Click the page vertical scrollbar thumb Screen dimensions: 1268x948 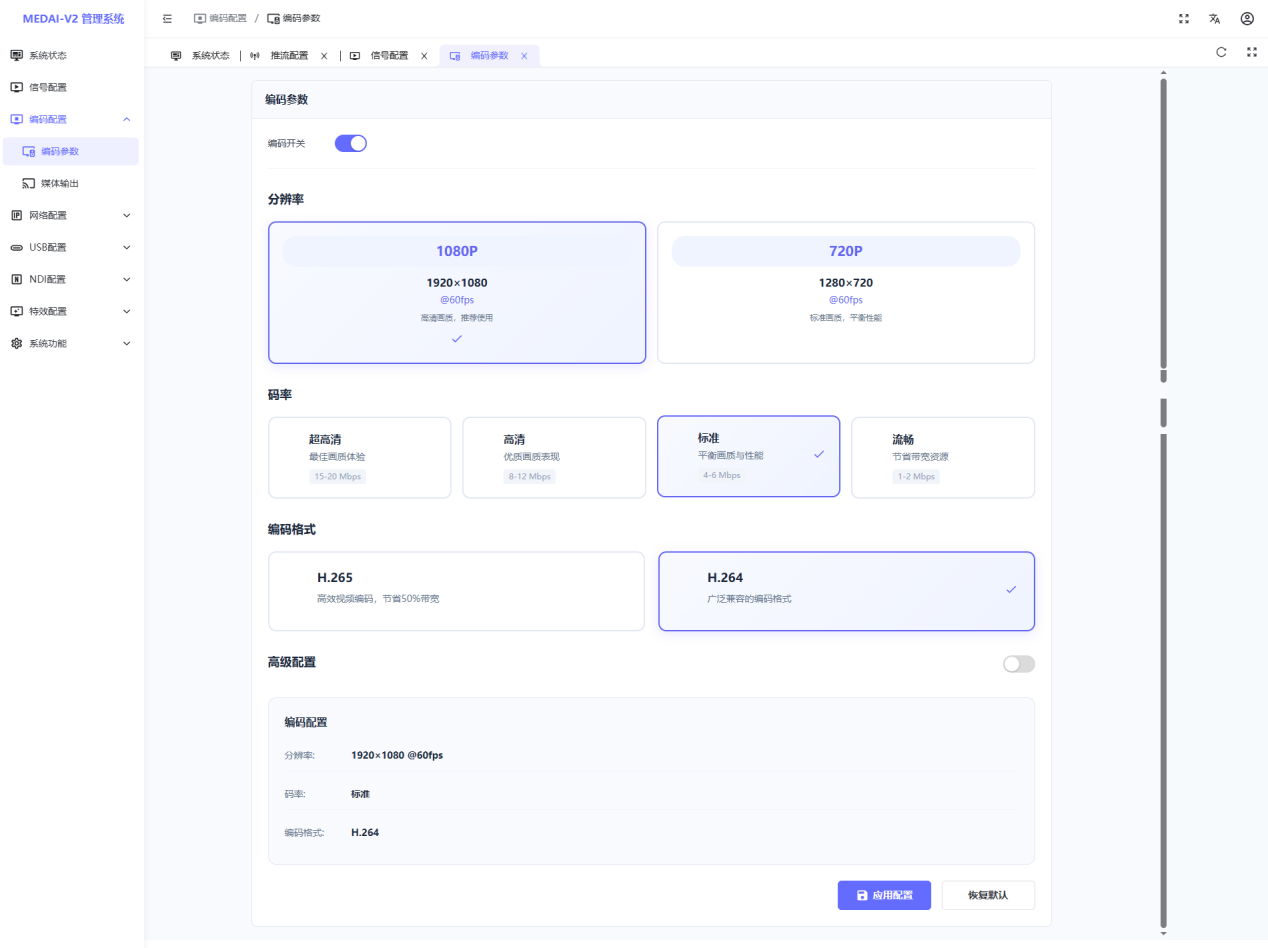pyautogui.click(x=1163, y=225)
